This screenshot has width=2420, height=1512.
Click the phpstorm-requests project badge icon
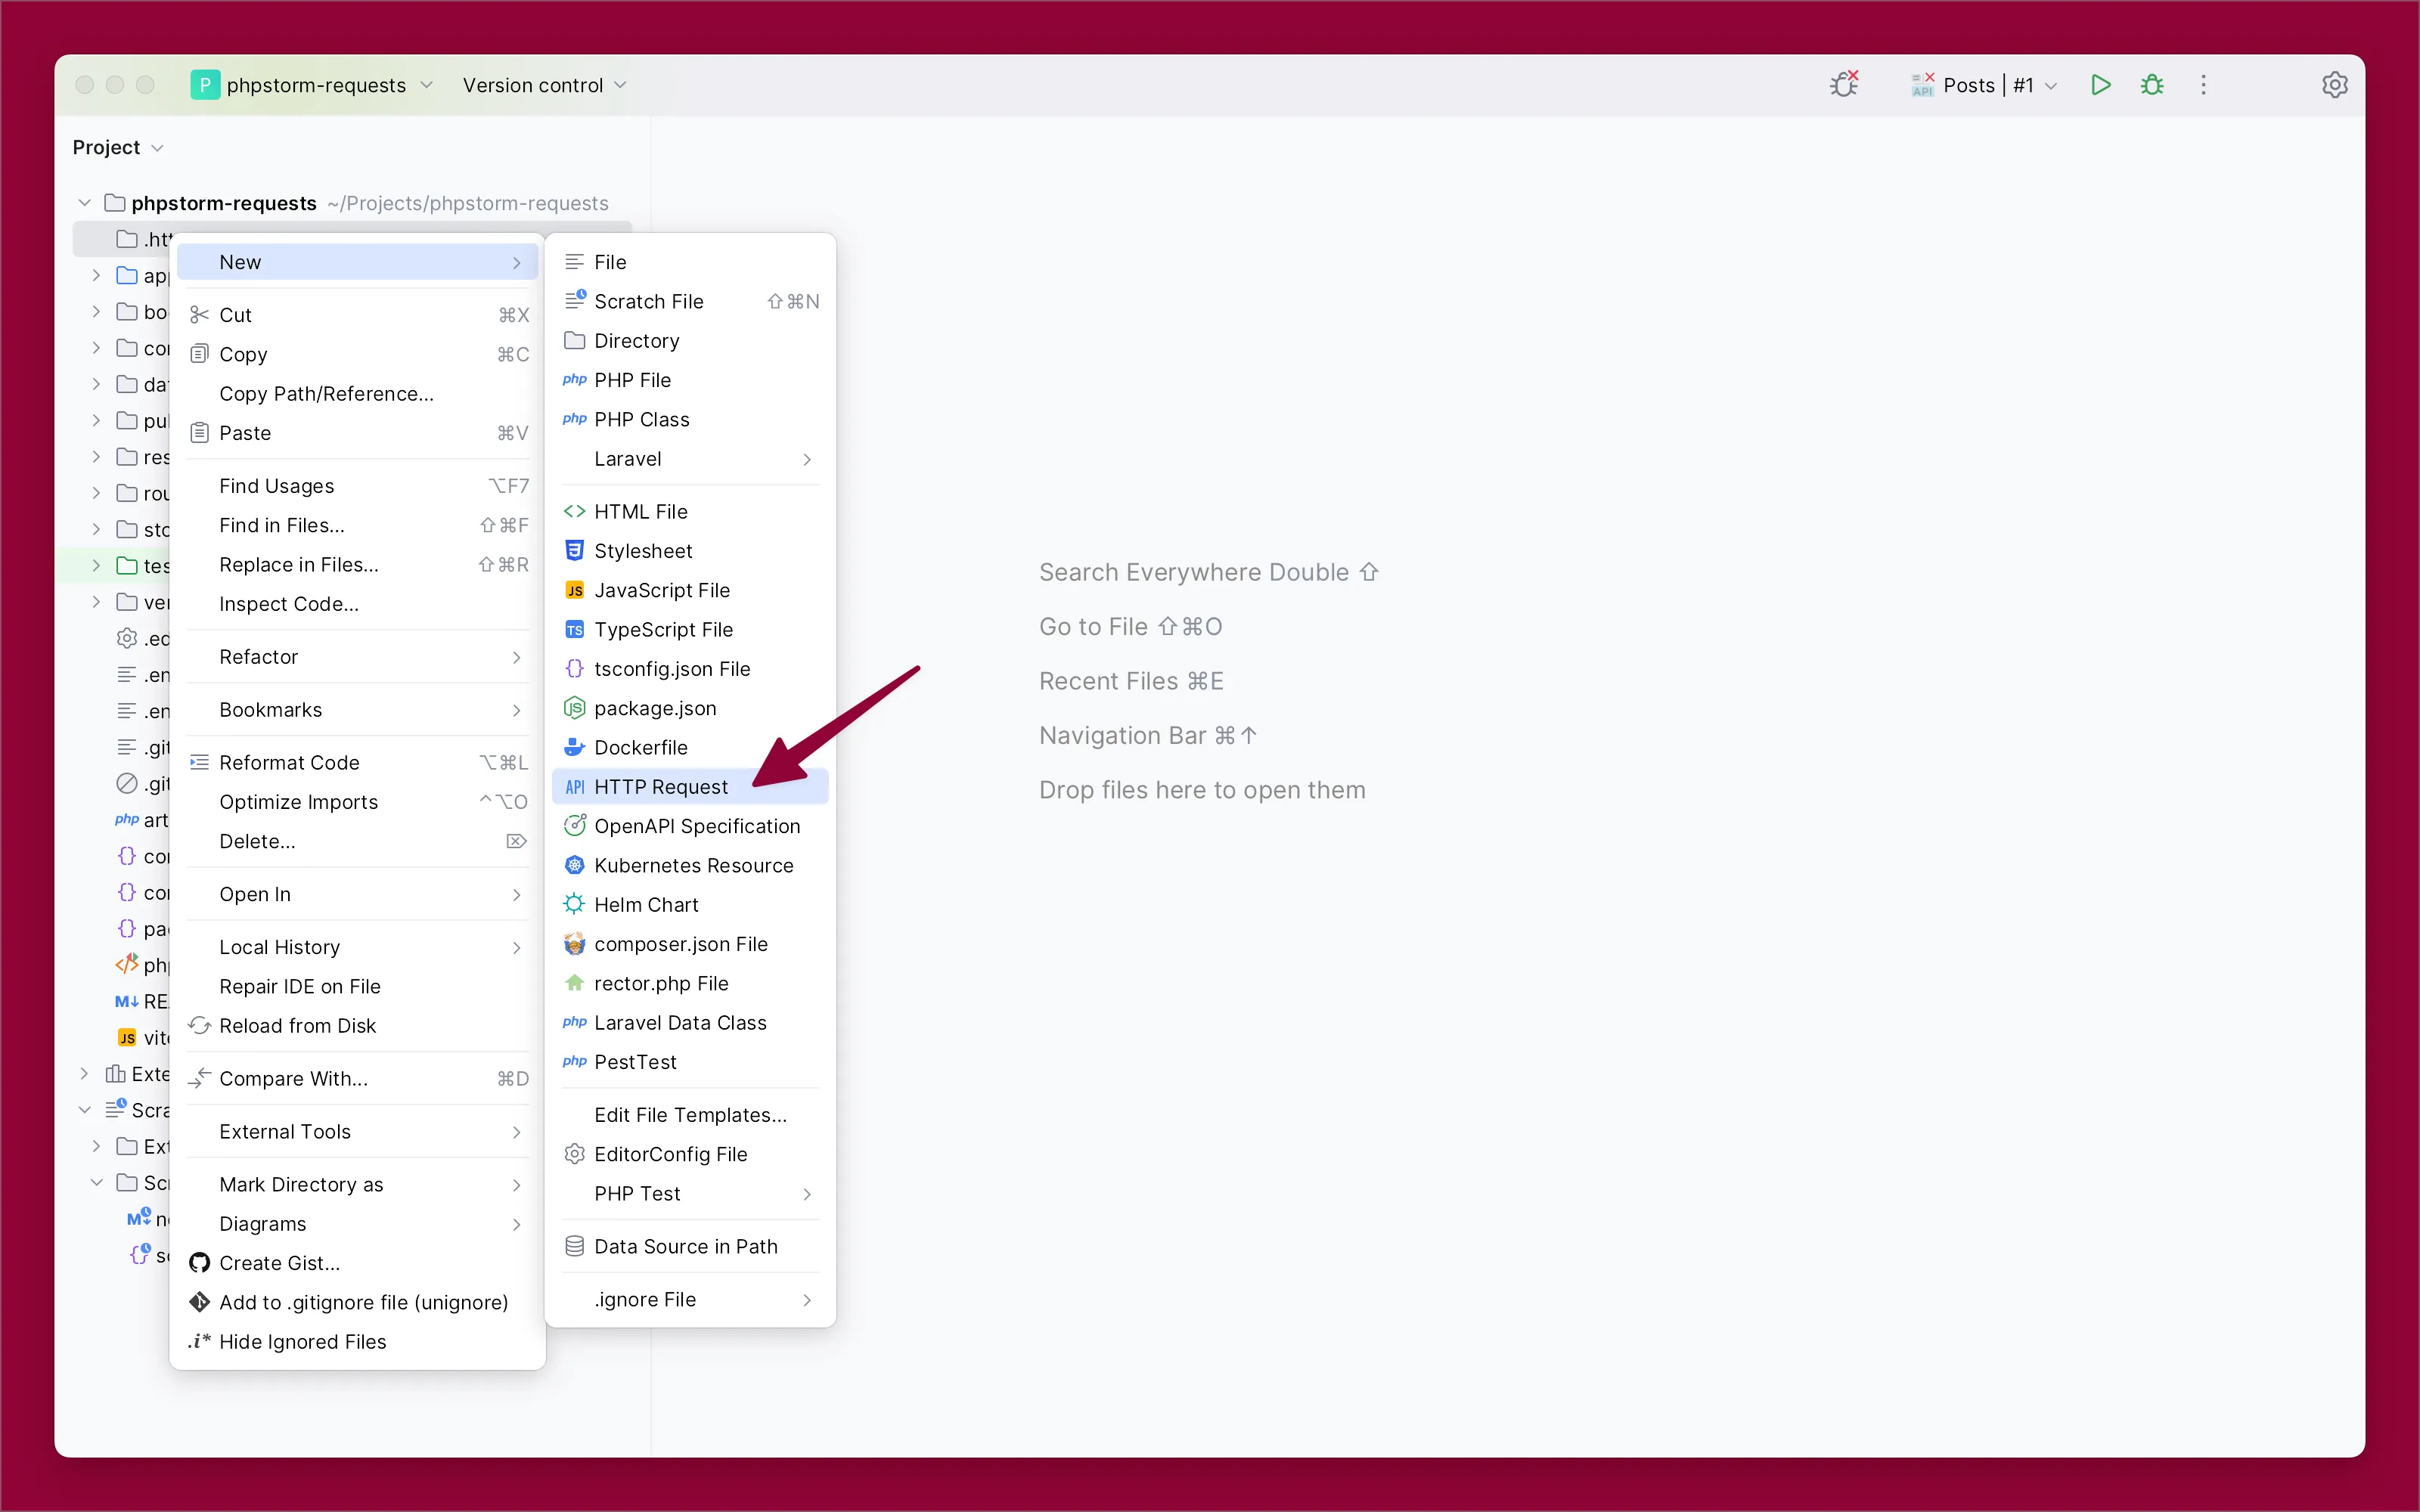click(204, 85)
